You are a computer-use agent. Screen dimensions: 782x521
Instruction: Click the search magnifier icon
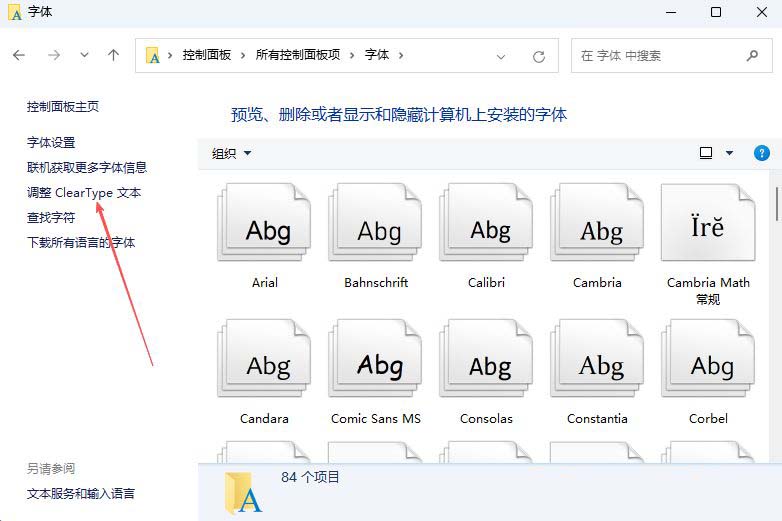coord(752,55)
